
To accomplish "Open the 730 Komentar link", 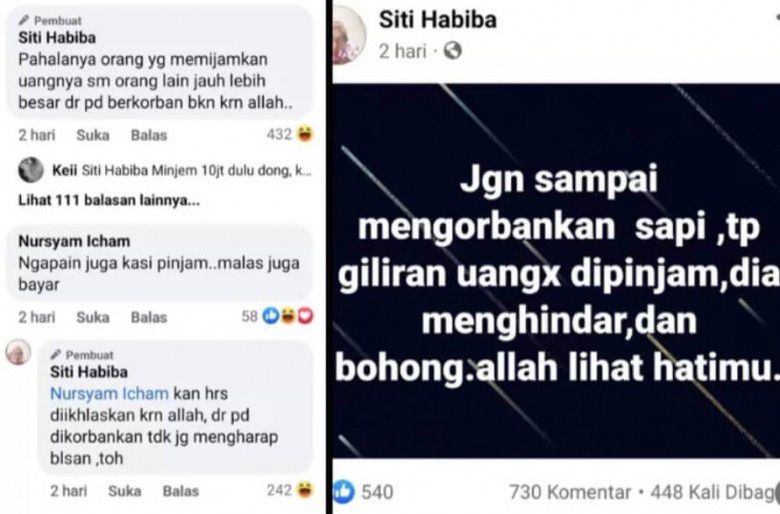I will click(570, 492).
